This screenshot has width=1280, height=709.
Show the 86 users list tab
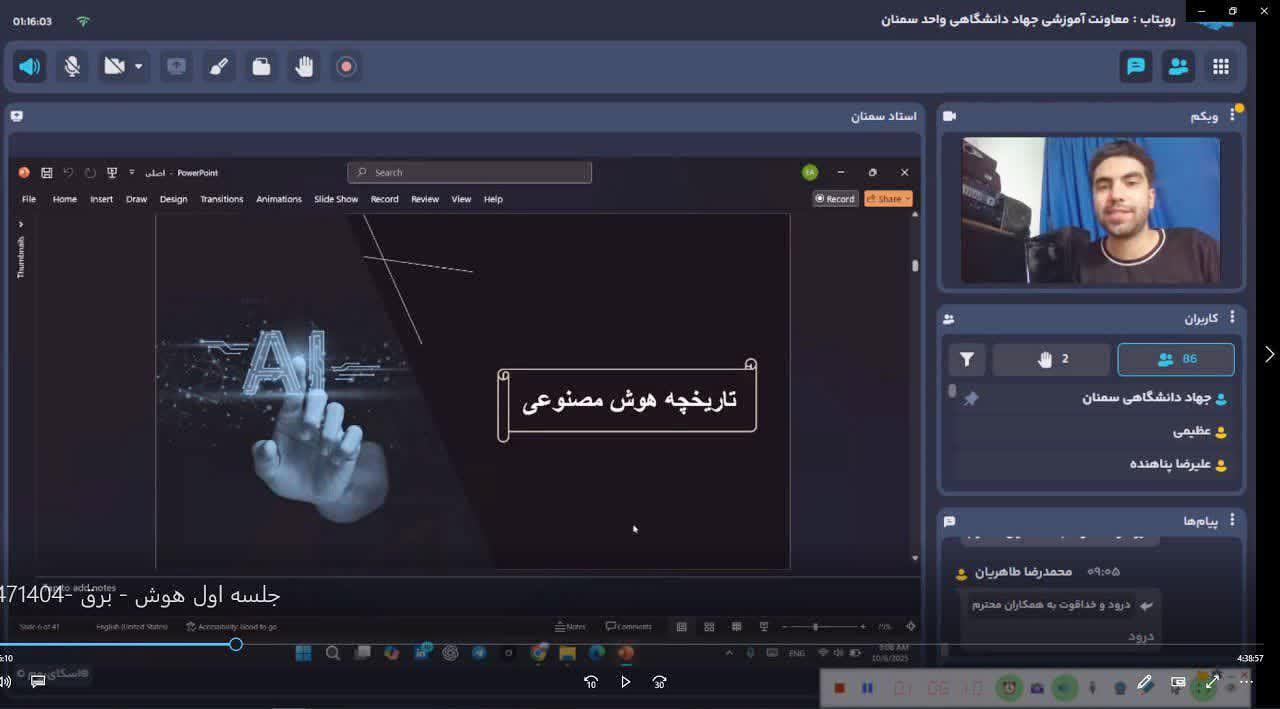click(x=1175, y=359)
